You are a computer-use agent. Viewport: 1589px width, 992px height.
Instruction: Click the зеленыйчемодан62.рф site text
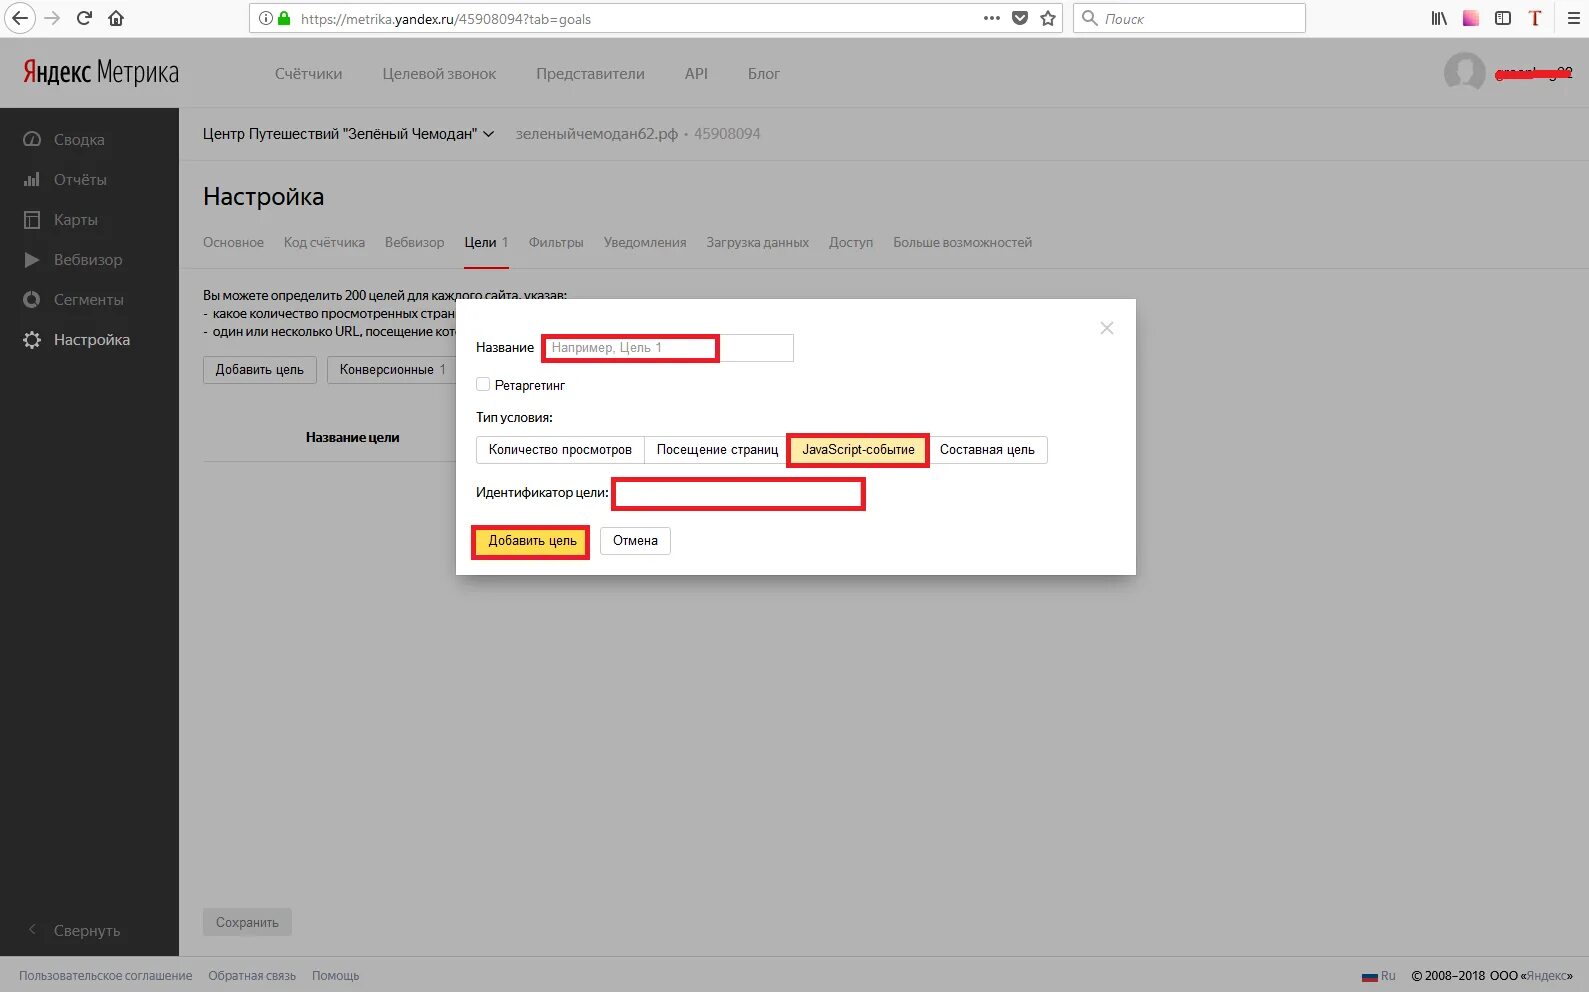coord(597,134)
